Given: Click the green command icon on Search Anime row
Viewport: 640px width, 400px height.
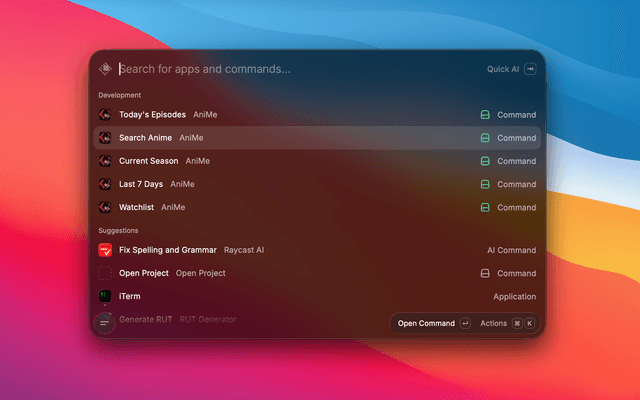Looking at the screenshot, I should tap(485, 138).
